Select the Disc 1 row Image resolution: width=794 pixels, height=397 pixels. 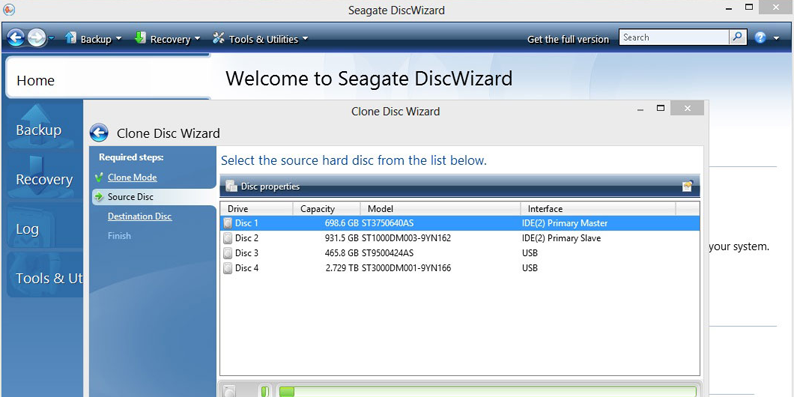pyautogui.click(x=460, y=223)
